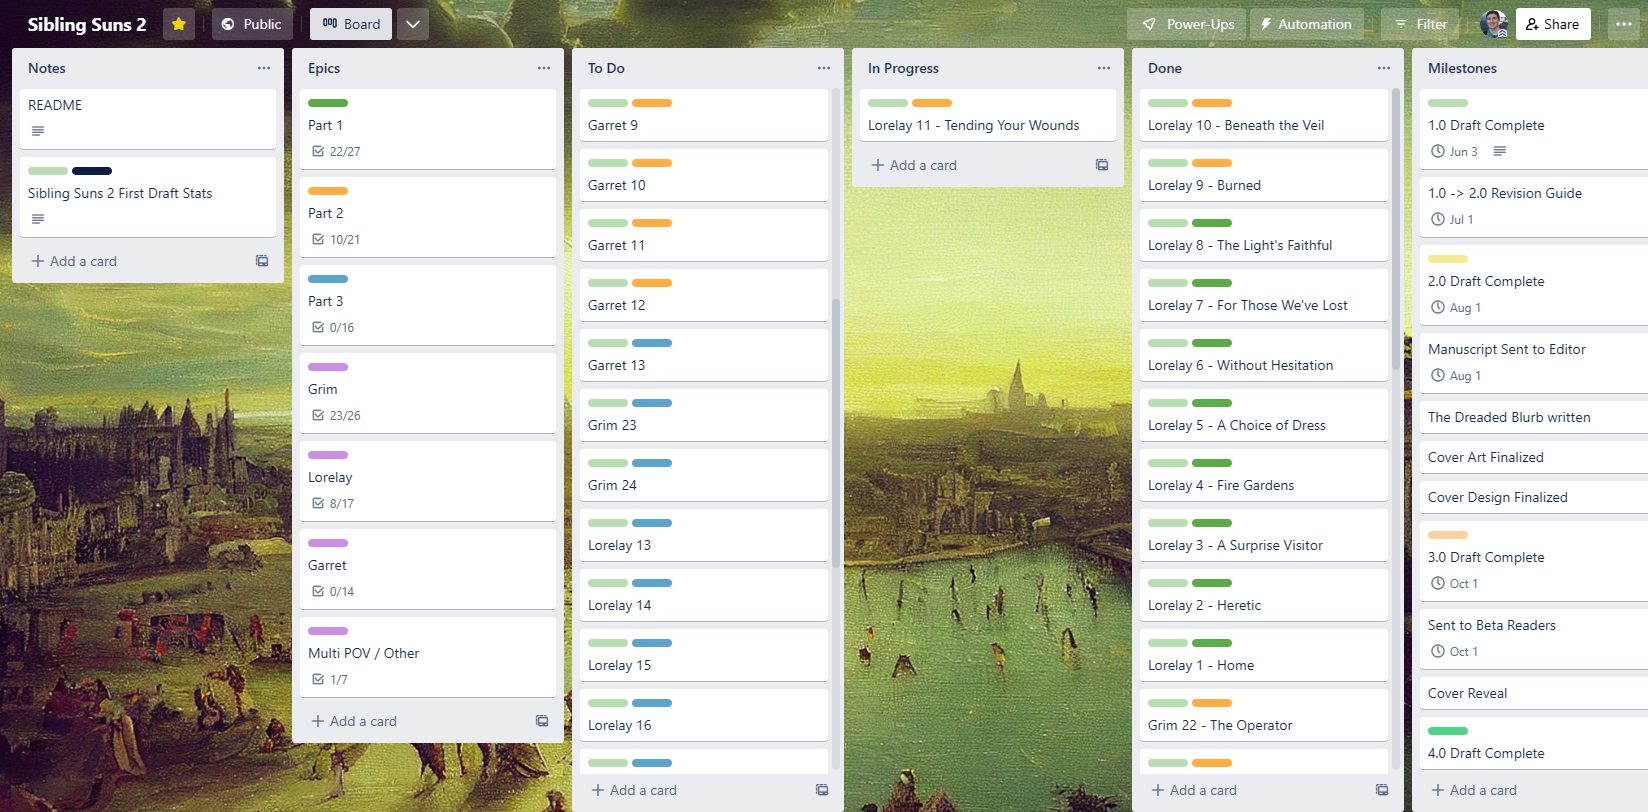Click the Grim epic checklist badge 23/26
Screen dimensions: 1648x812
tap(336, 416)
